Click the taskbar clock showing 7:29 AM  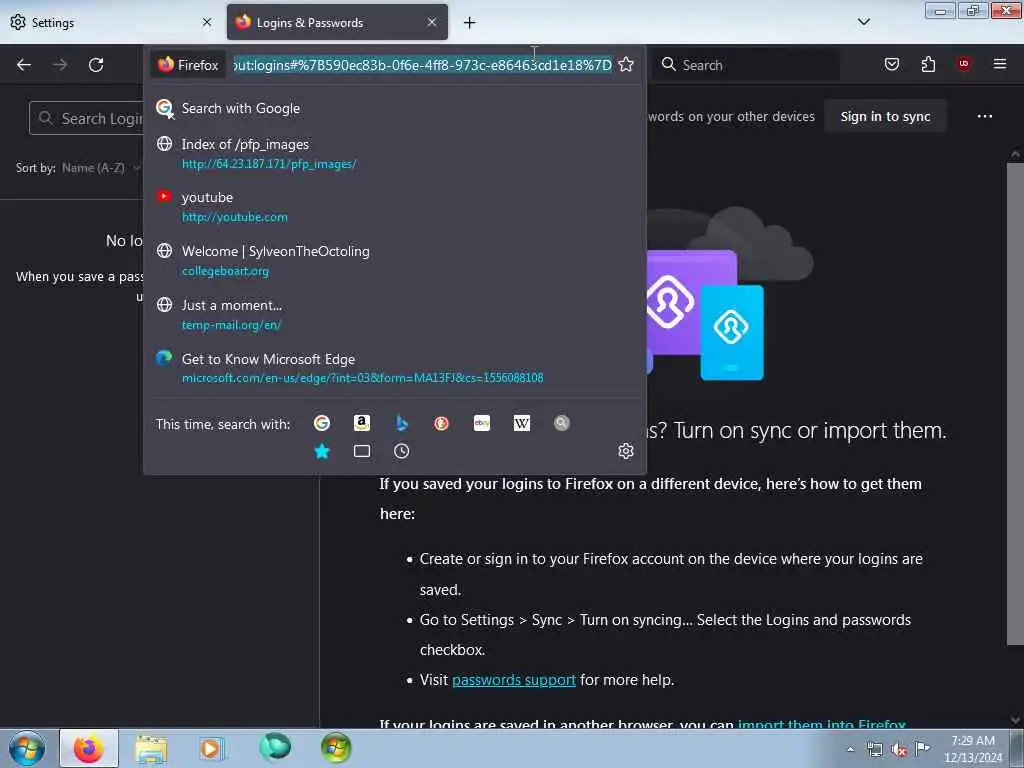(x=973, y=748)
